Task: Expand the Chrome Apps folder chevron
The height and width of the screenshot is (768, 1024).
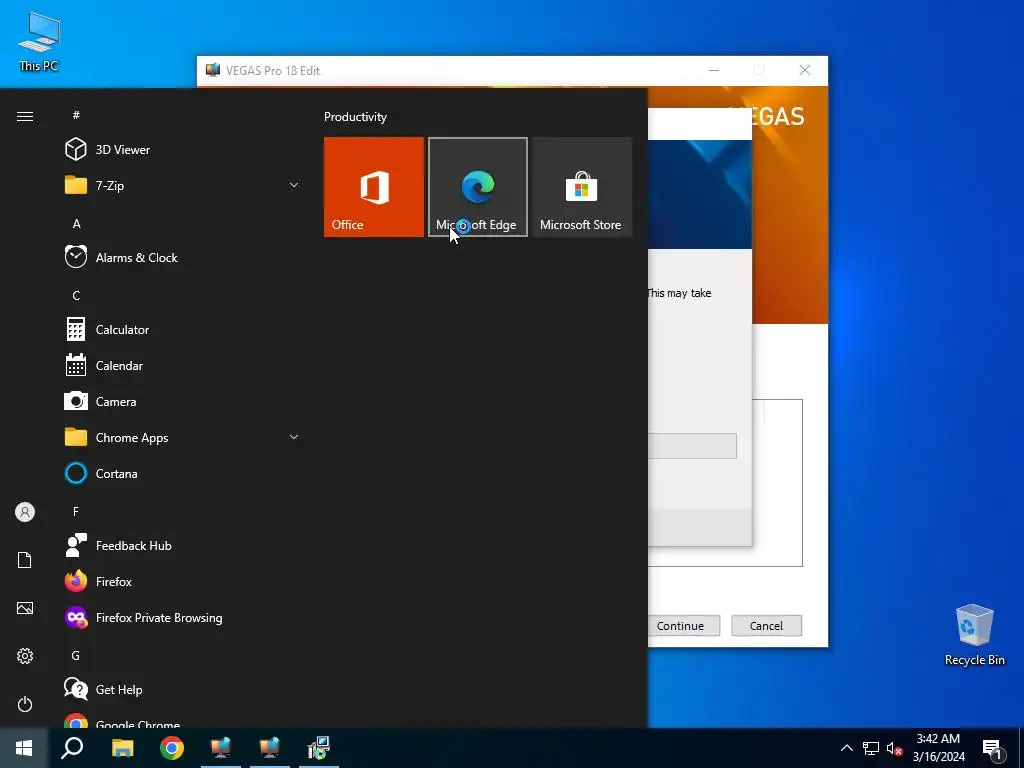Action: click(x=294, y=438)
